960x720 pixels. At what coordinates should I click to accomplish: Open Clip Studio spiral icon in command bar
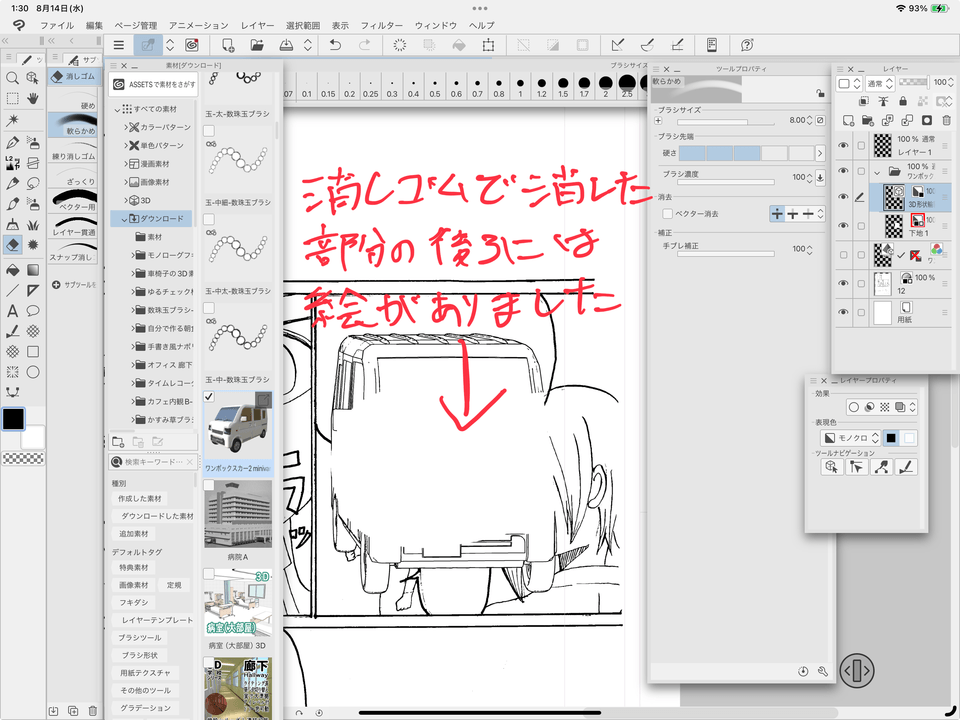pyautogui.click(x=192, y=45)
